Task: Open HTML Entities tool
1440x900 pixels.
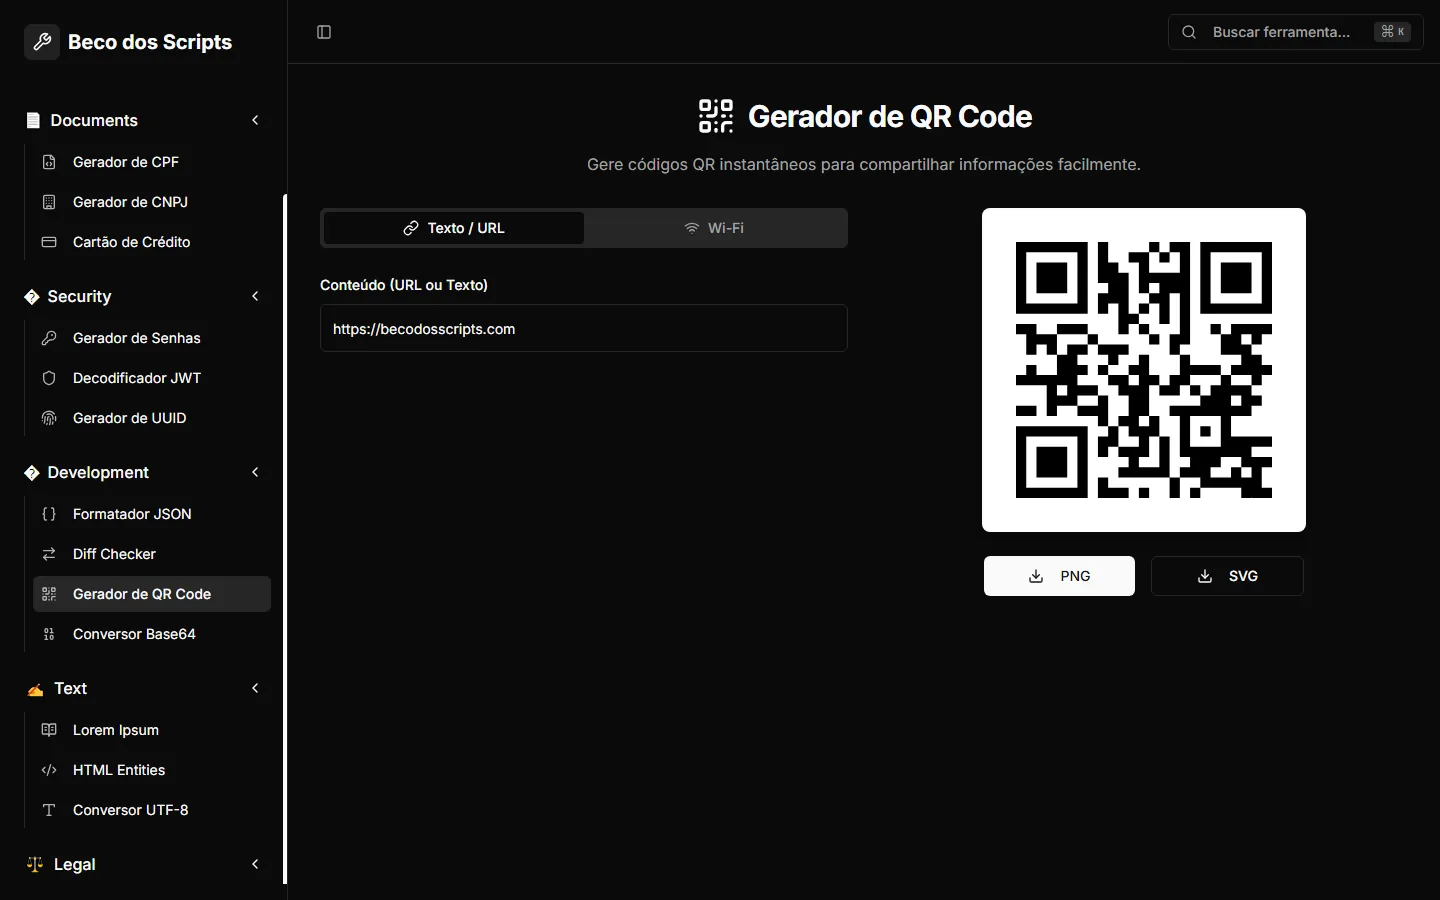Action: pyautogui.click(x=152, y=770)
